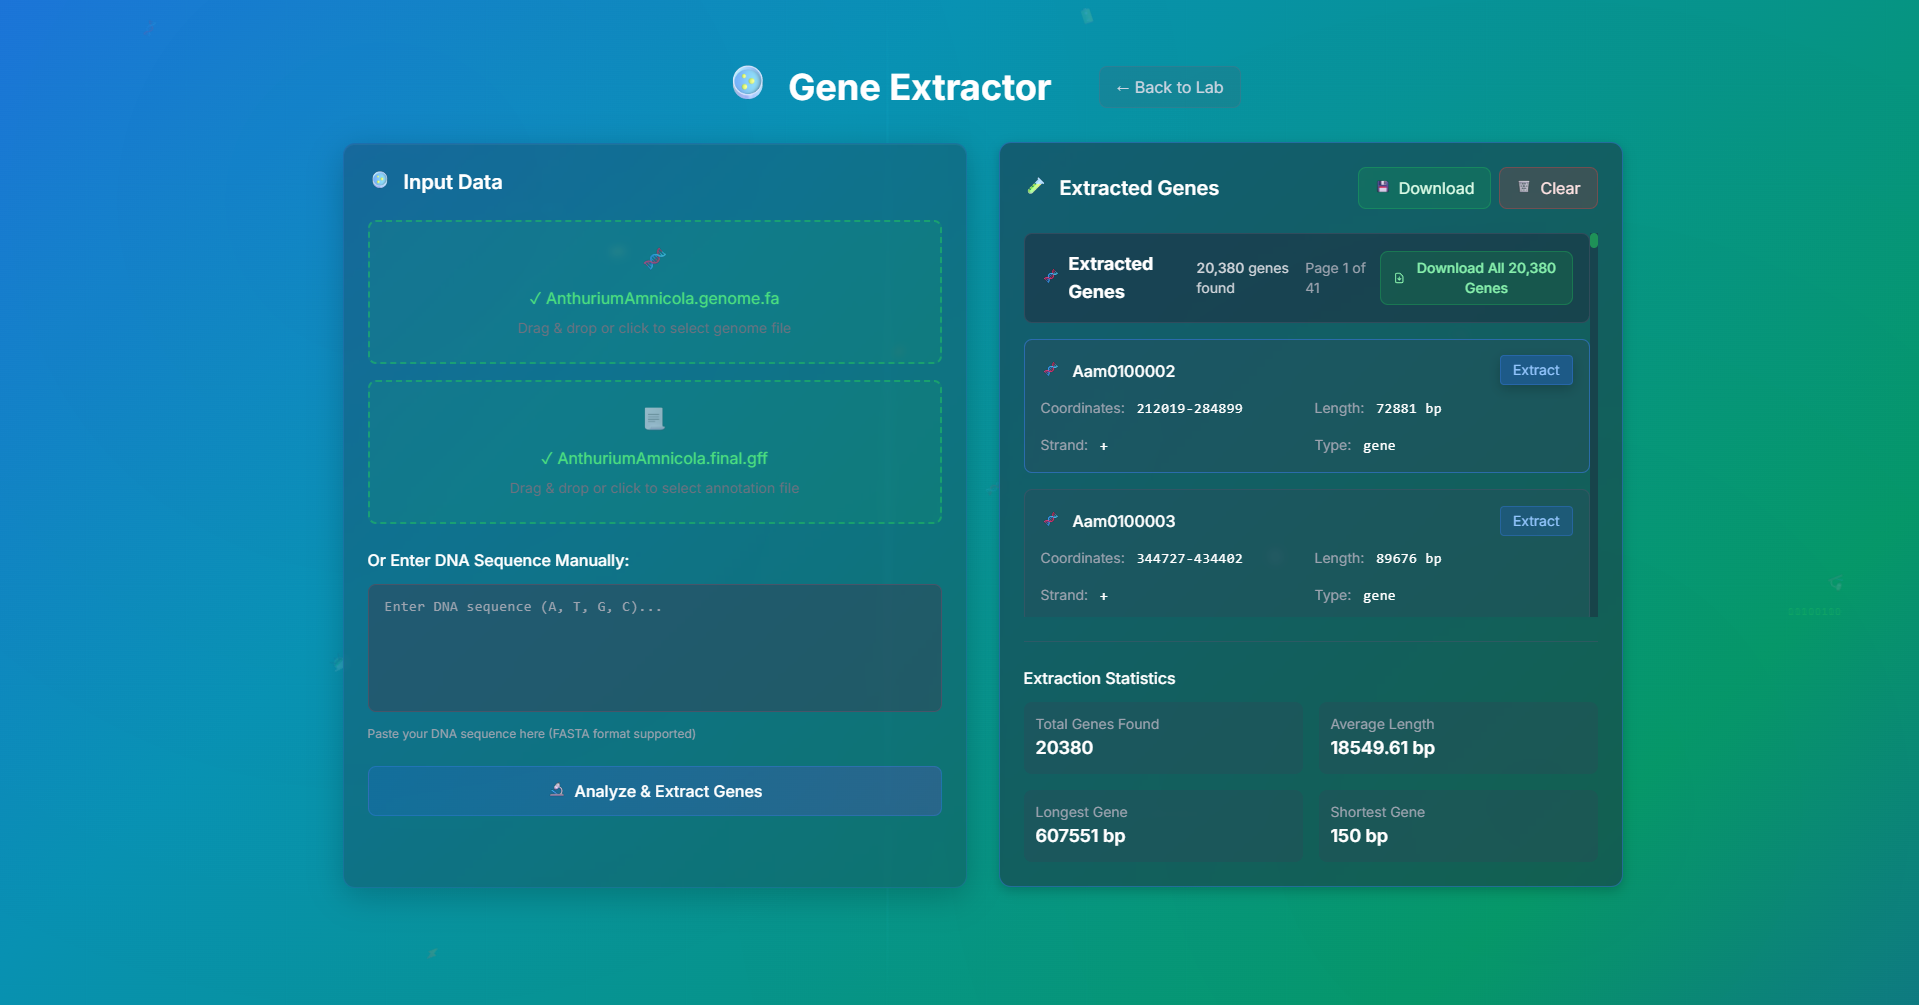Click the DNA icon in the genome drop zone
The height and width of the screenshot is (1005, 1919).
click(655, 258)
